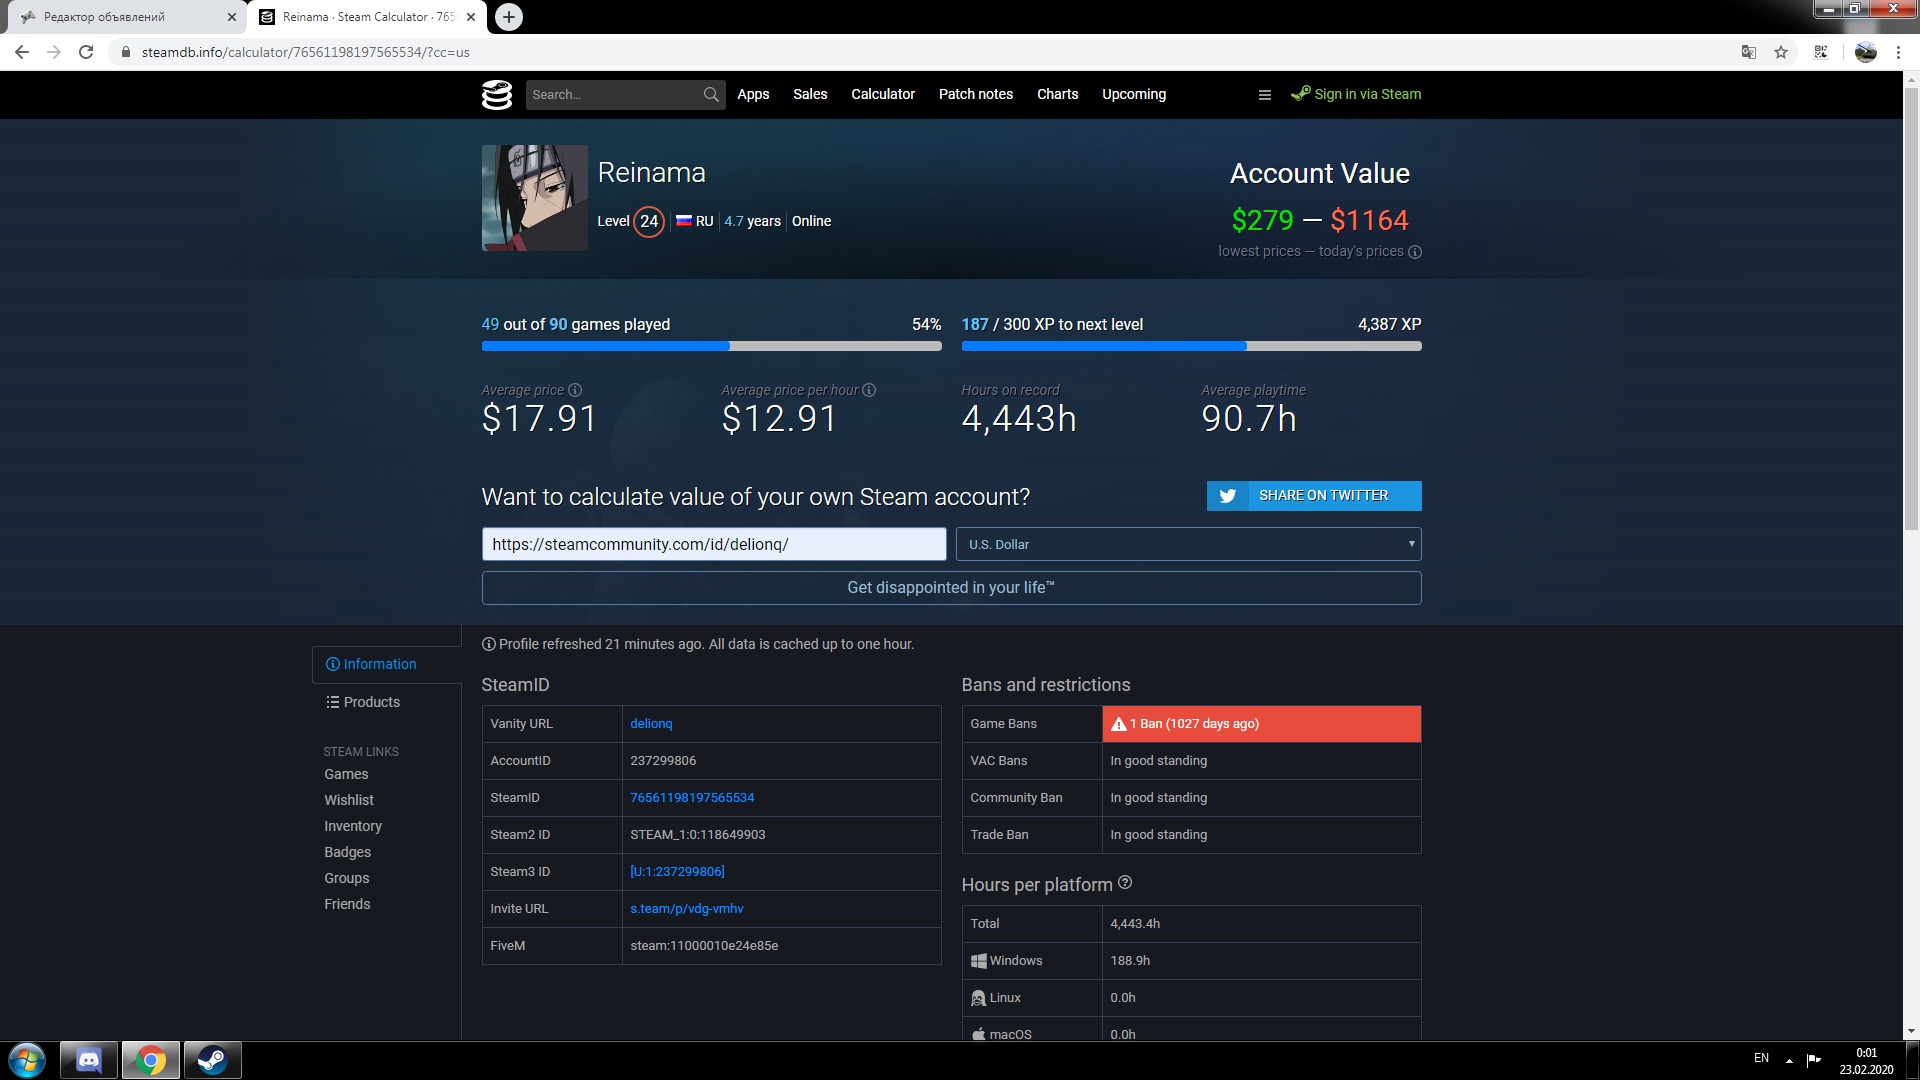The width and height of the screenshot is (1920, 1080).
Task: Click the info icon beside Average price
Action: pyautogui.click(x=575, y=390)
